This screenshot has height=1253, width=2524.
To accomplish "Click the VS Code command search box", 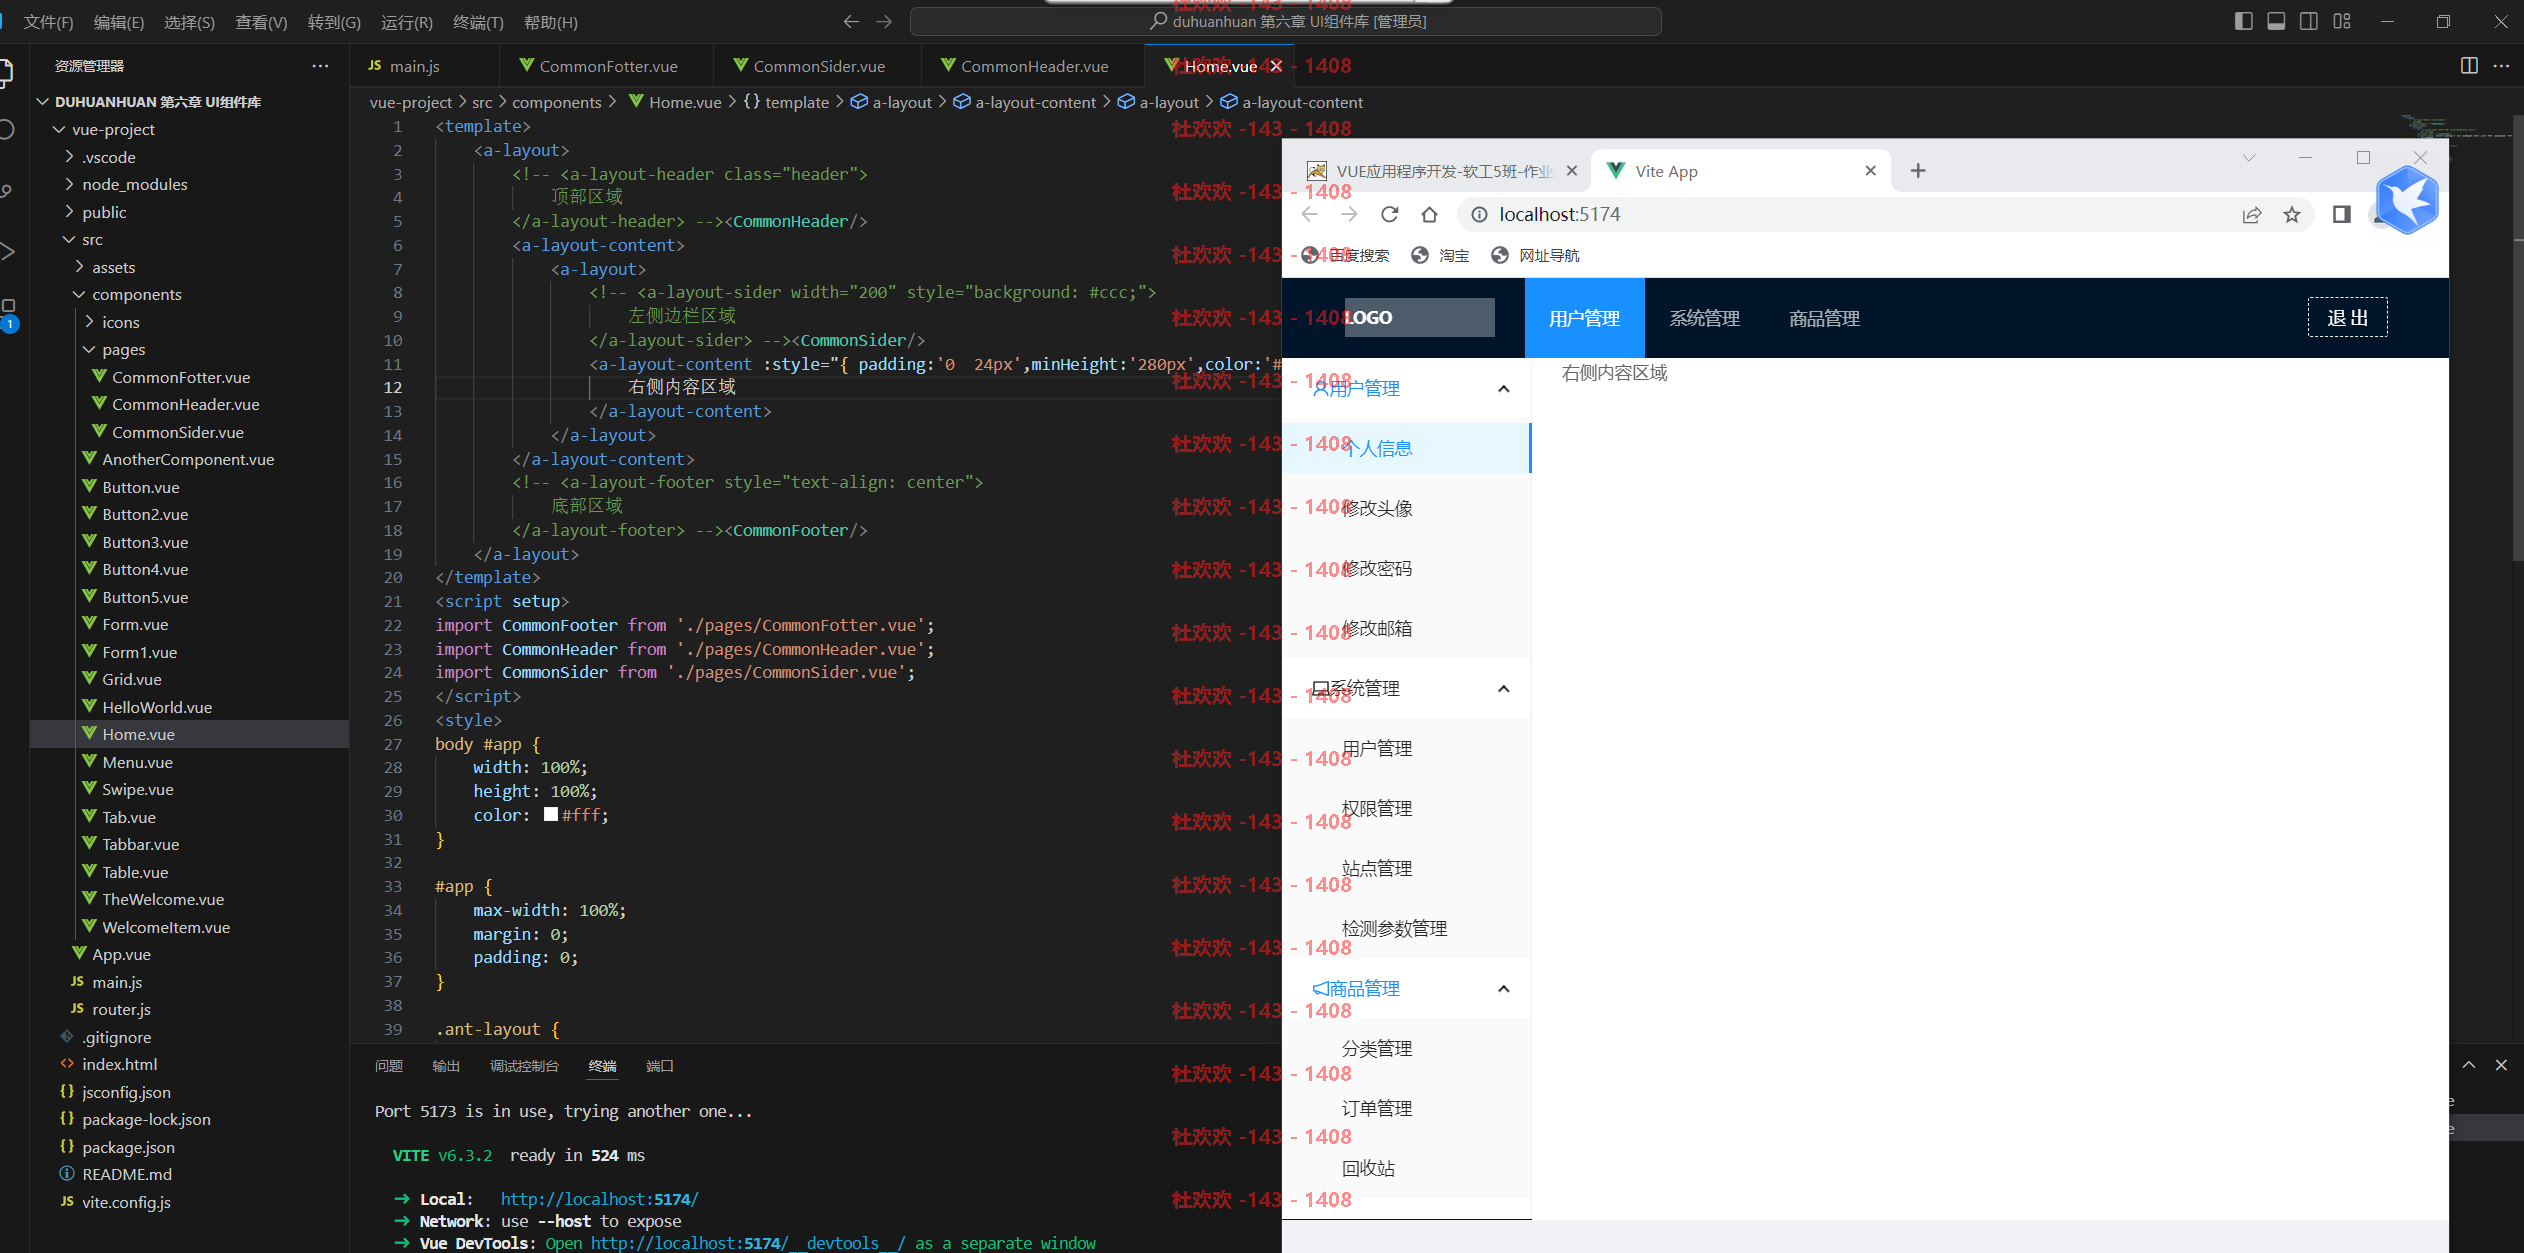I will pyautogui.click(x=1286, y=21).
